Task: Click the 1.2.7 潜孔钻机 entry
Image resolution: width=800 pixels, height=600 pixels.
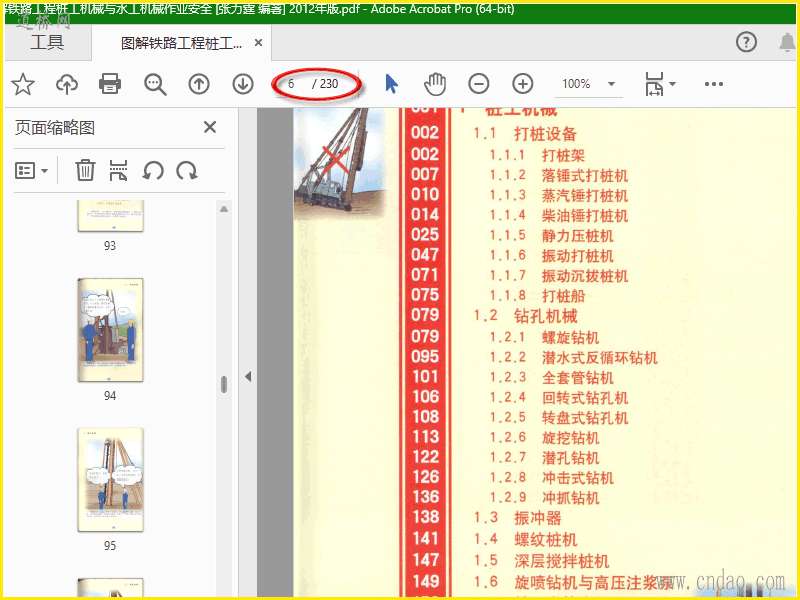Action: pos(544,458)
